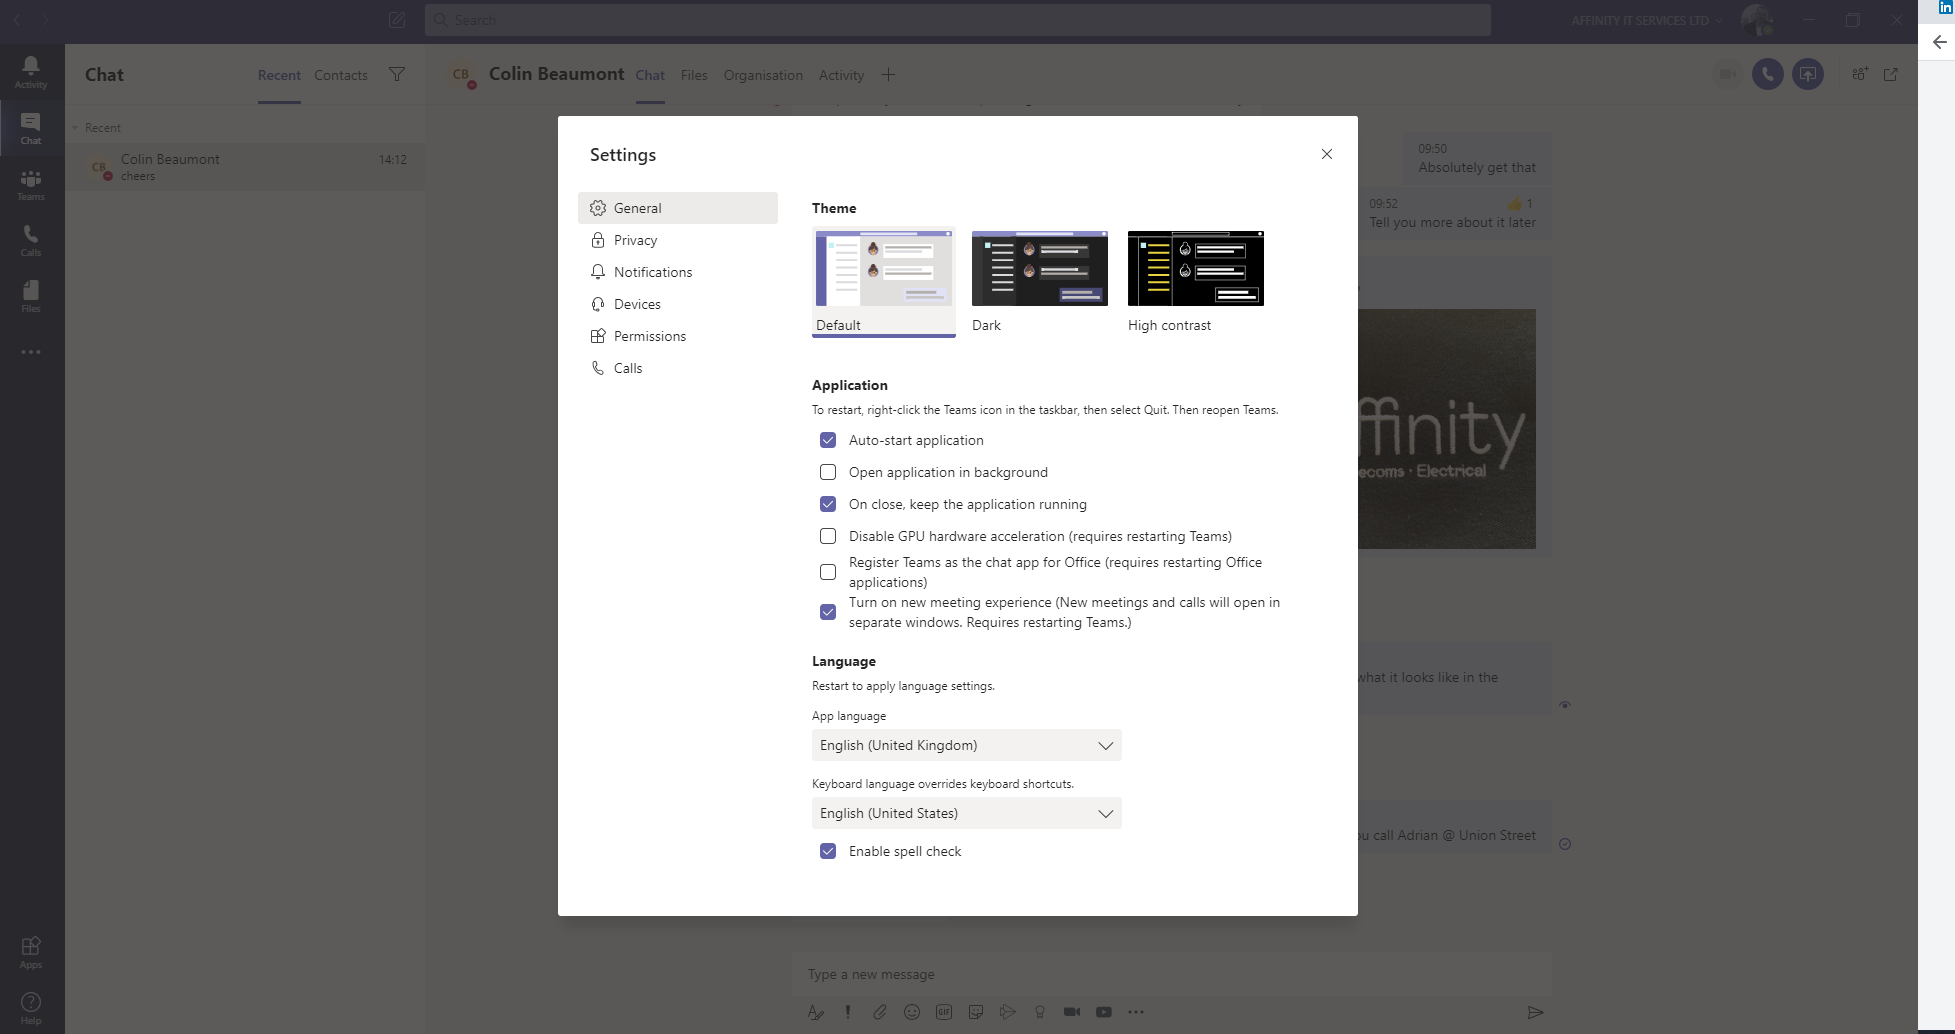Image resolution: width=1955 pixels, height=1034 pixels.
Task: Disable the spell check checkbox
Action: point(828,851)
